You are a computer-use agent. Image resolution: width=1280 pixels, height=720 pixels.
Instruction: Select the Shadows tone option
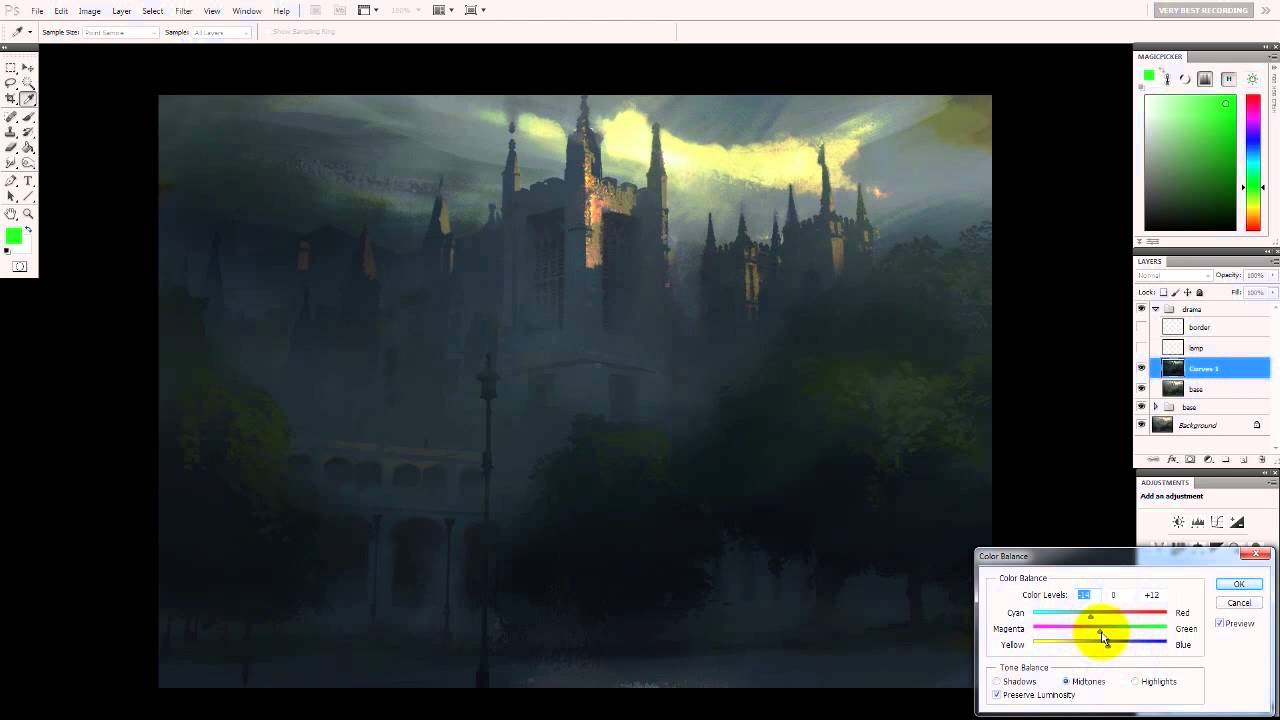(997, 681)
